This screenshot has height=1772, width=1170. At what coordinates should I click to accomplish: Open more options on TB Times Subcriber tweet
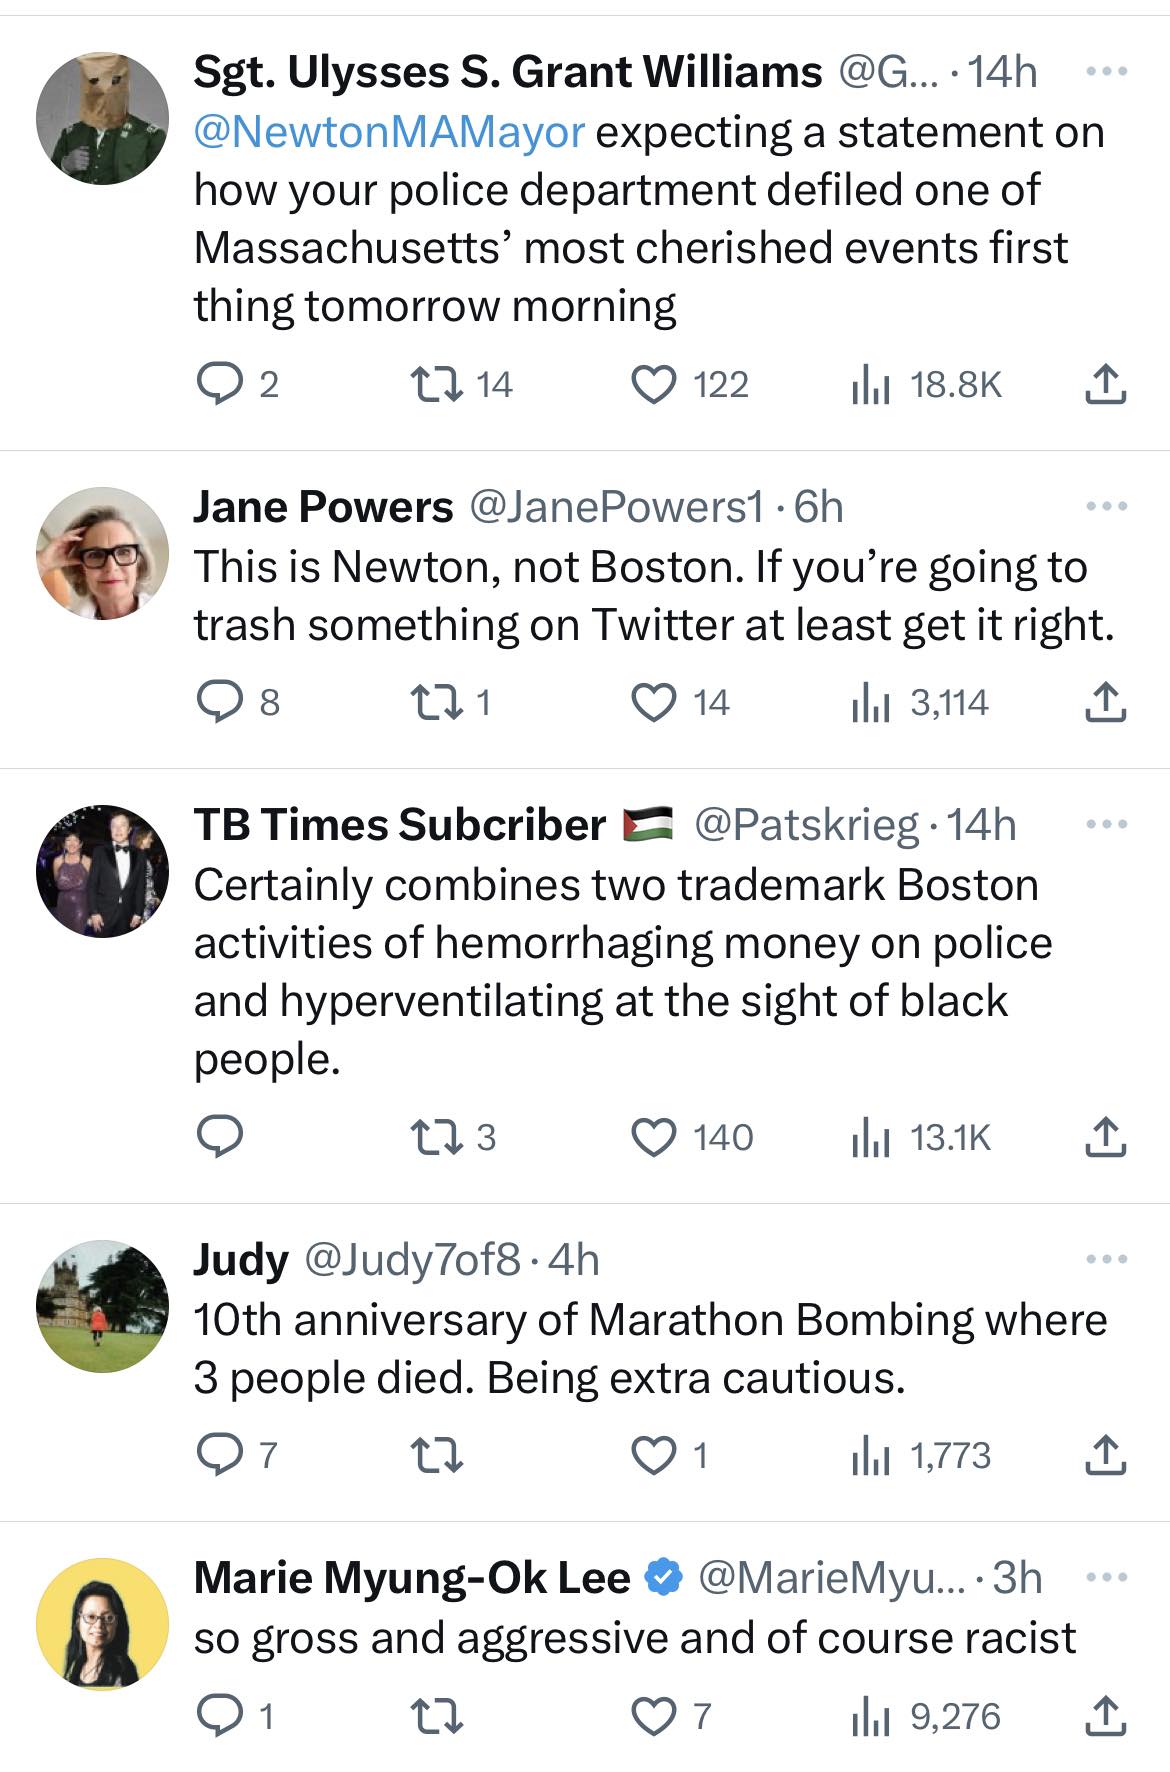coord(1106,825)
